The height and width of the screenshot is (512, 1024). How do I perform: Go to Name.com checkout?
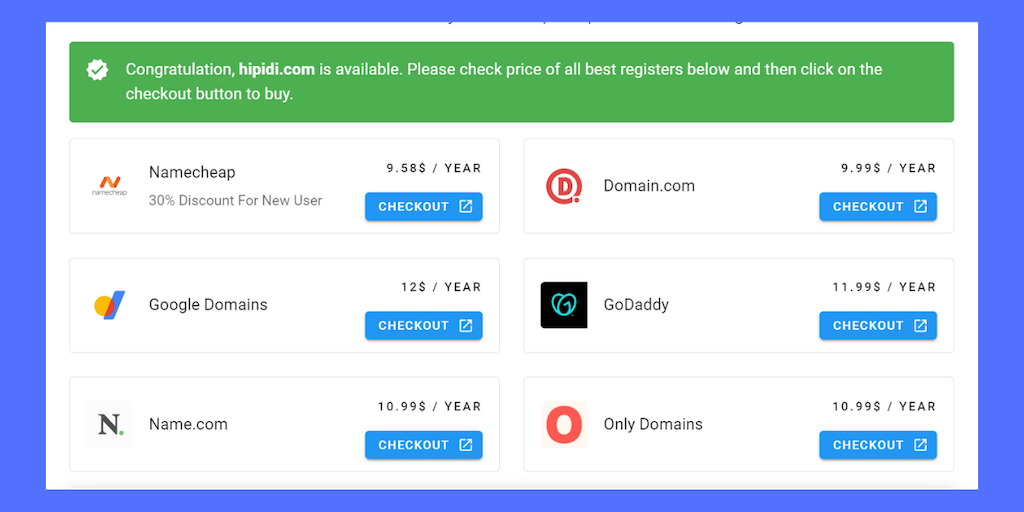pos(423,445)
